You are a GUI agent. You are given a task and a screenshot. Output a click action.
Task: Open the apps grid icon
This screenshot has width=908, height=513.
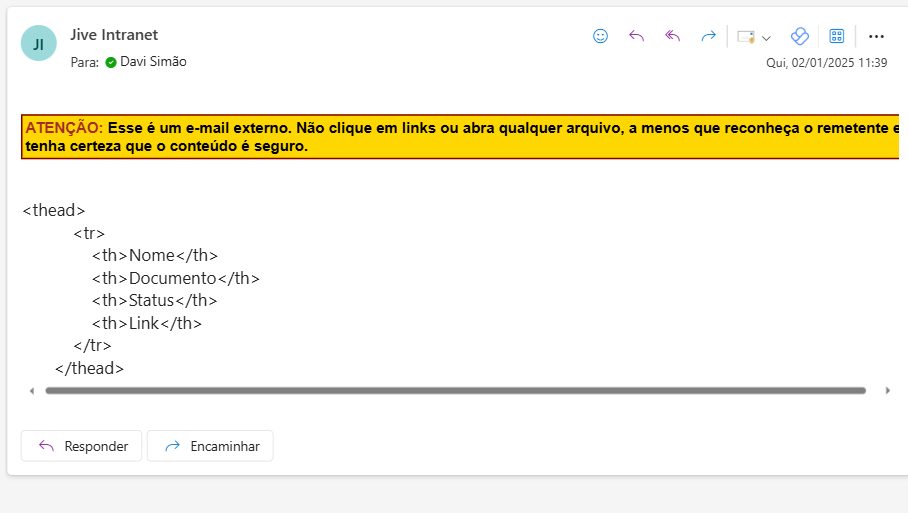coord(837,36)
